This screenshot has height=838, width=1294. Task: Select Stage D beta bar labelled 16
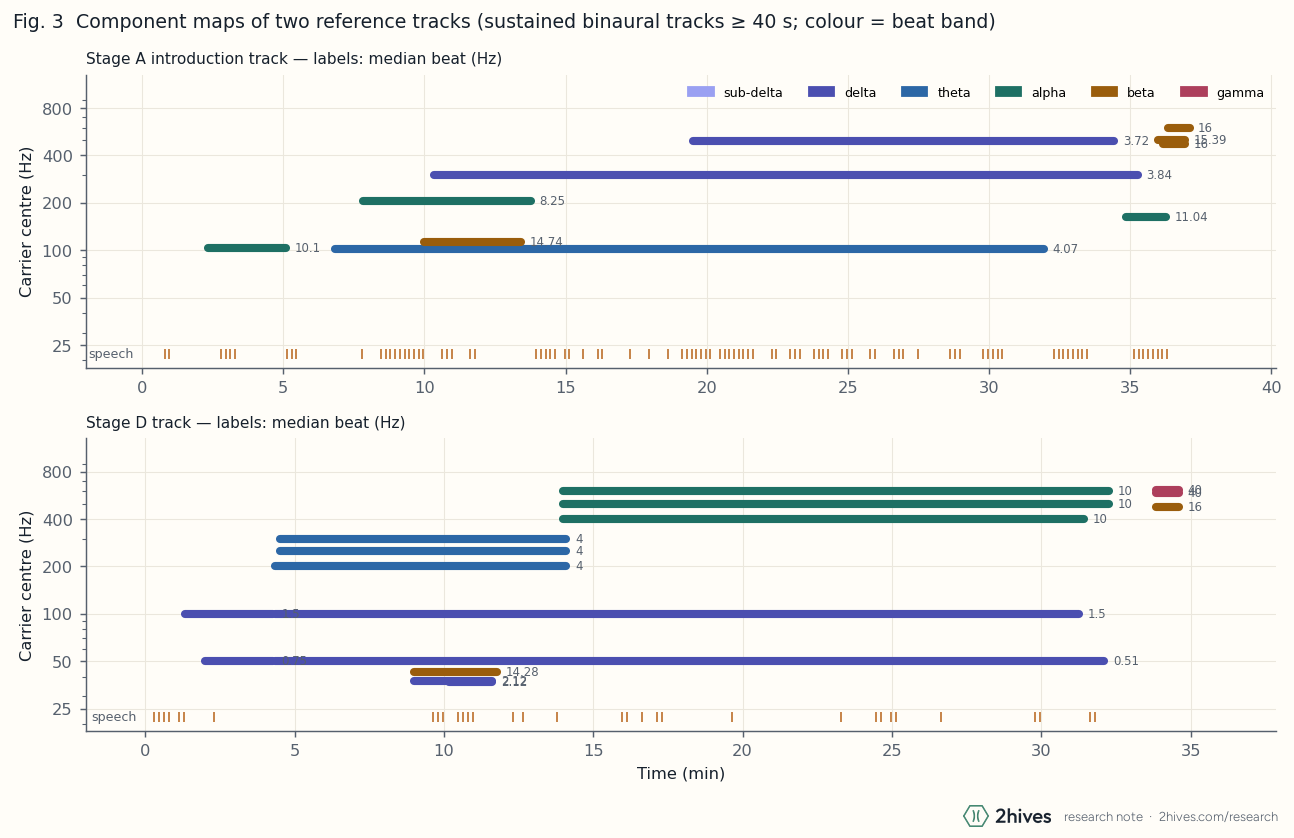[x=1167, y=507]
